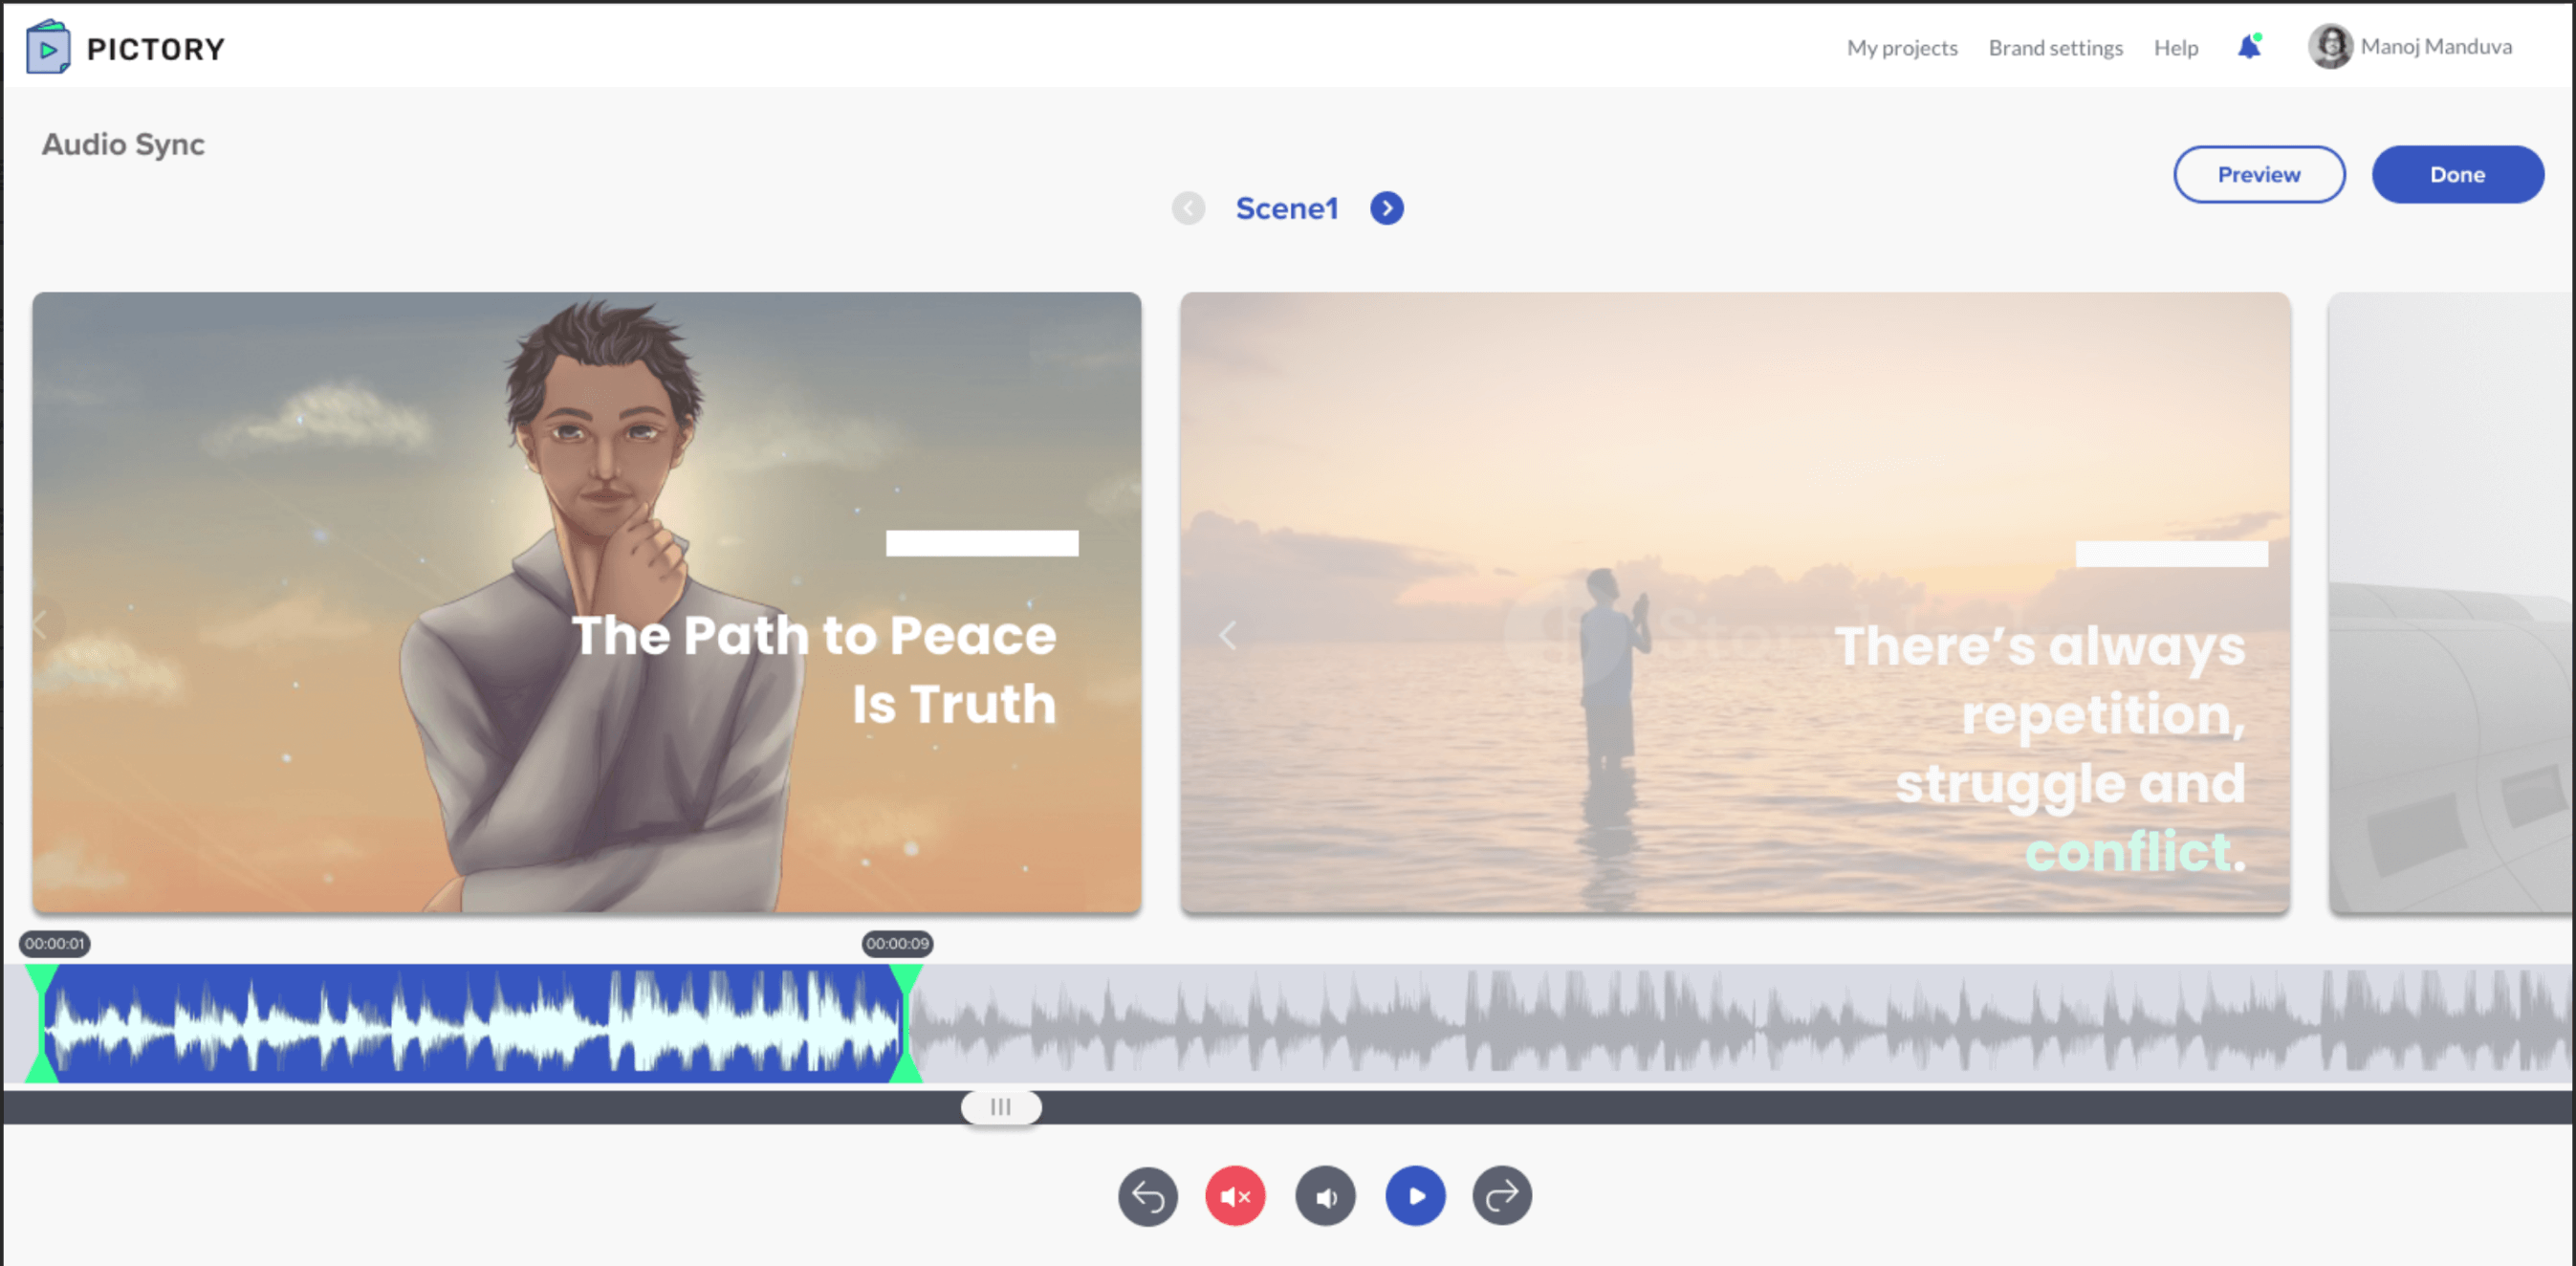Open the notifications bell
The width and height of the screenshot is (2576, 1266).
click(2249, 47)
